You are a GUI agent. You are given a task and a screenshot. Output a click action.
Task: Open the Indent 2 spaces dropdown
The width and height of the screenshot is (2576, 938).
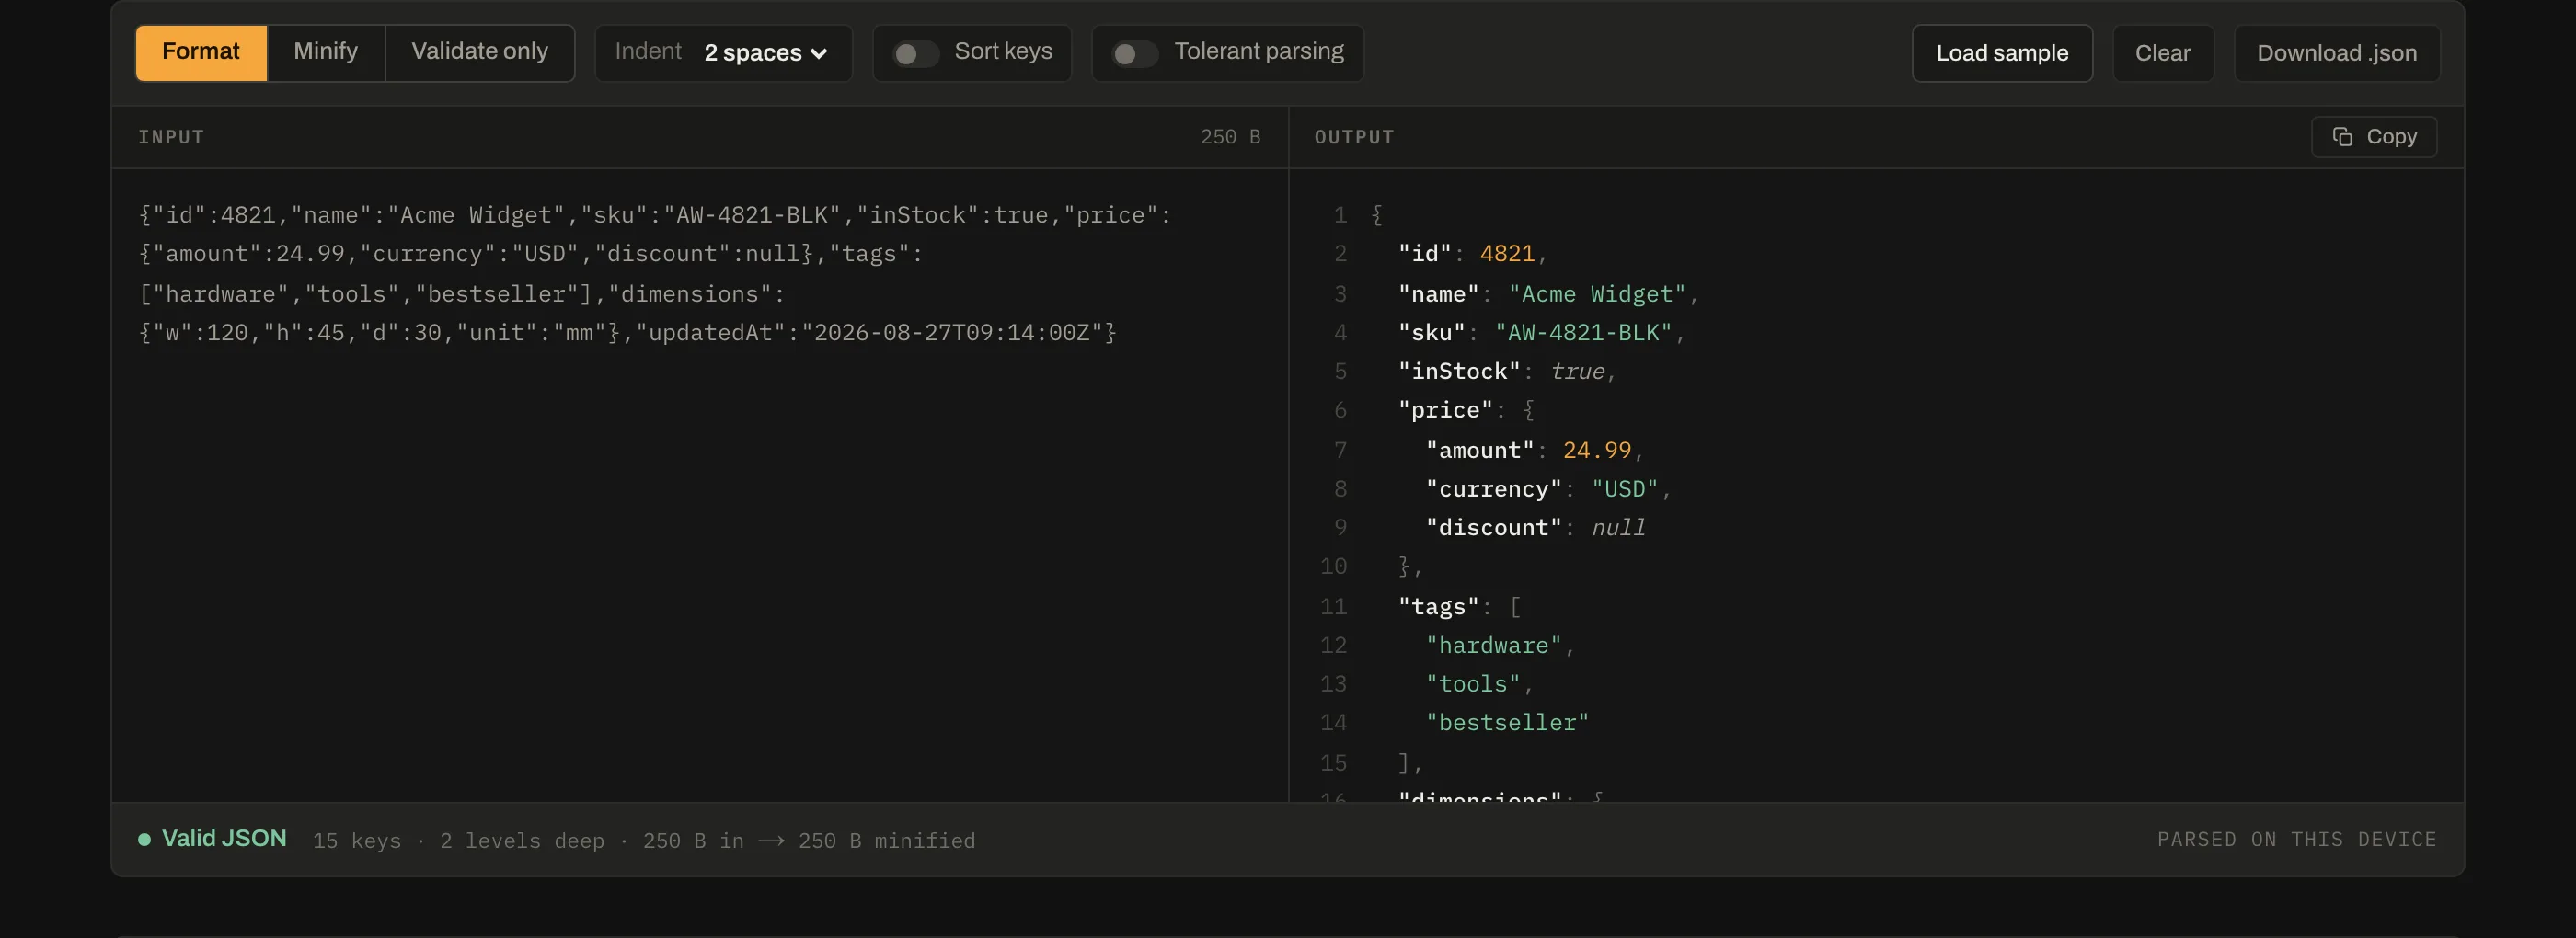723,52
